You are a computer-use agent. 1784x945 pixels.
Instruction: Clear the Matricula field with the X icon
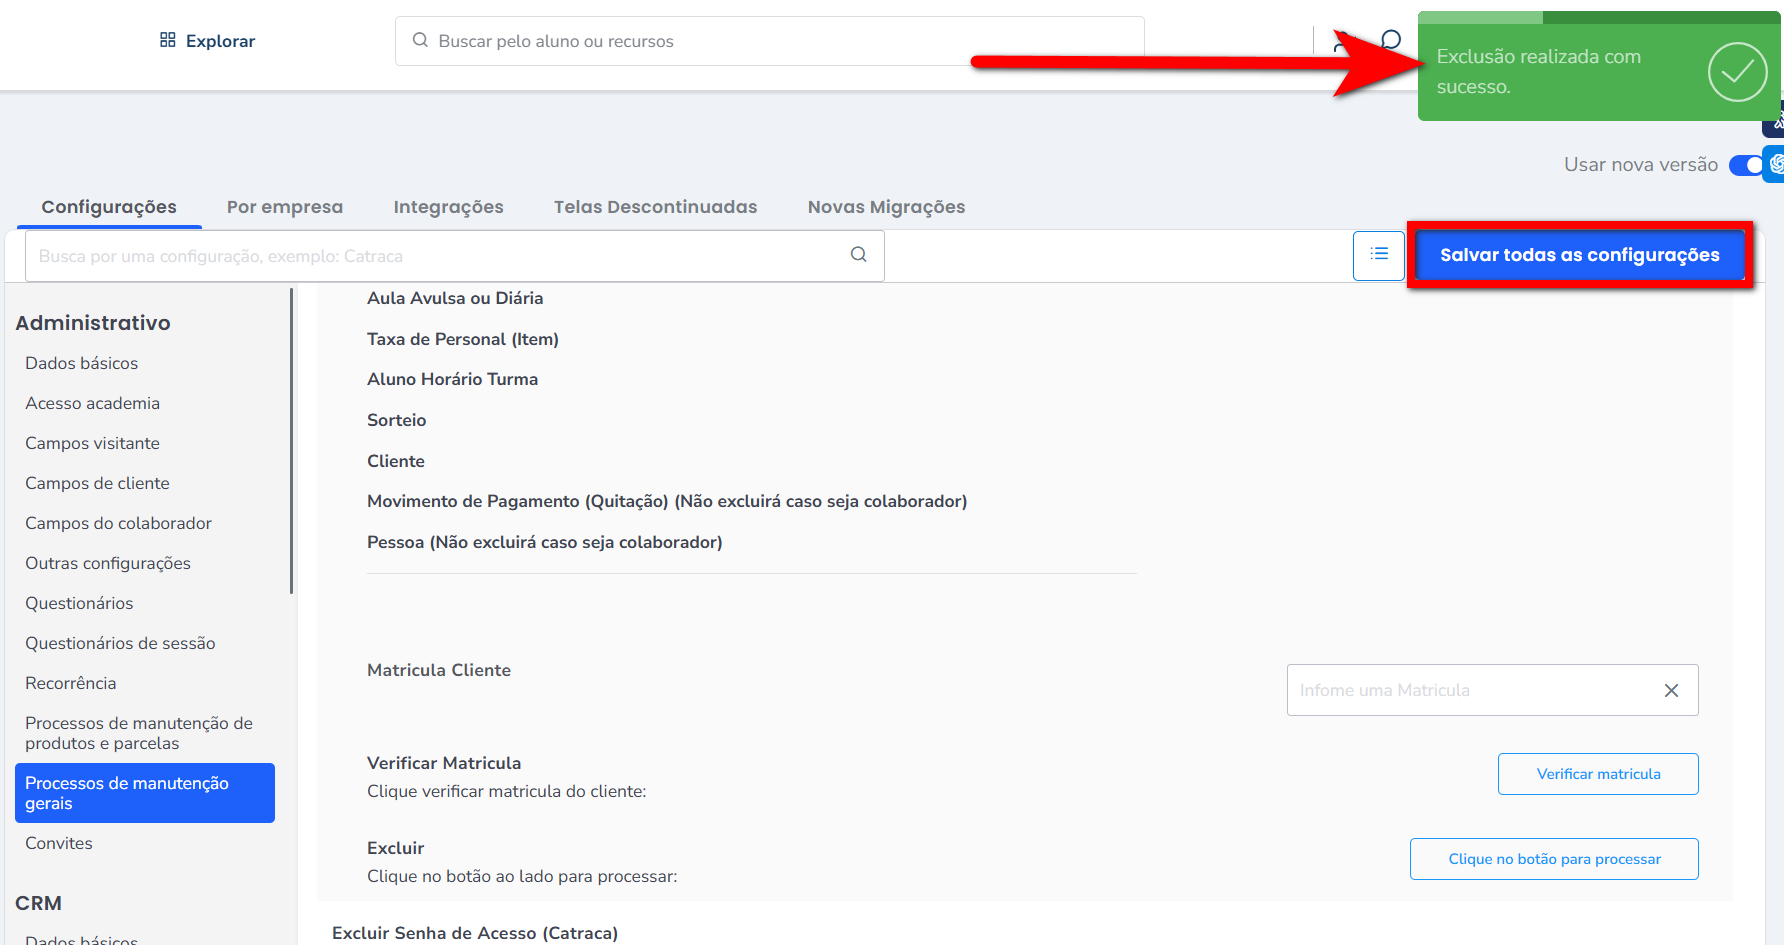pyautogui.click(x=1671, y=690)
